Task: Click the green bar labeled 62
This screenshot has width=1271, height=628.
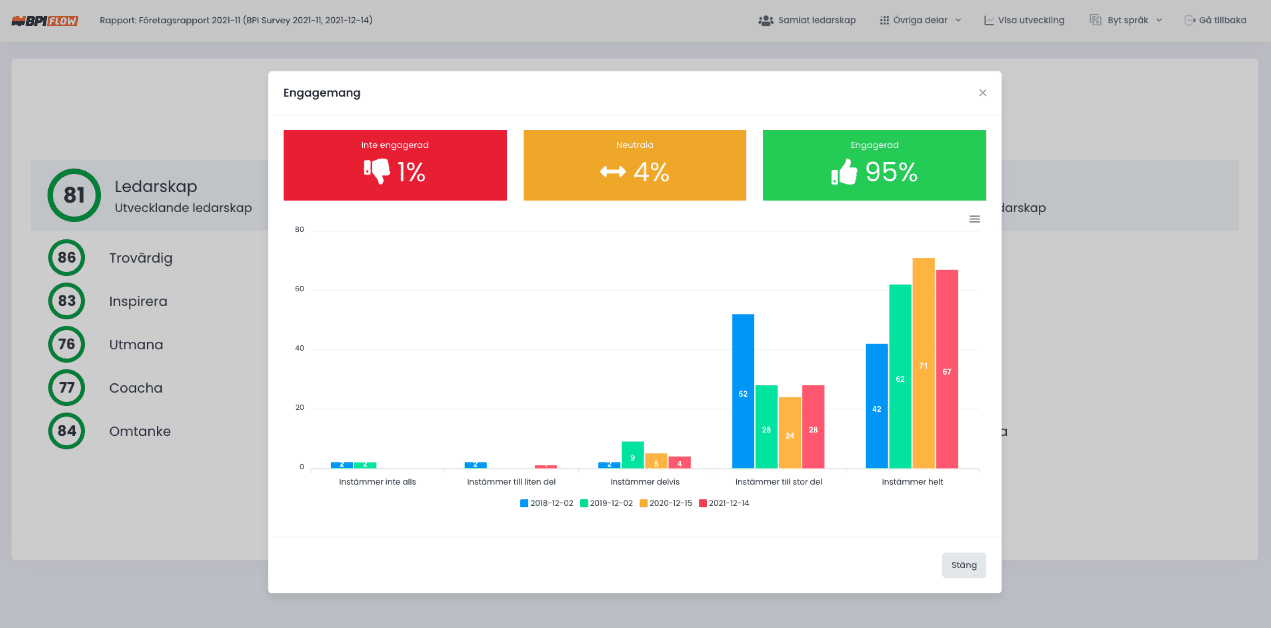Action: pos(900,376)
